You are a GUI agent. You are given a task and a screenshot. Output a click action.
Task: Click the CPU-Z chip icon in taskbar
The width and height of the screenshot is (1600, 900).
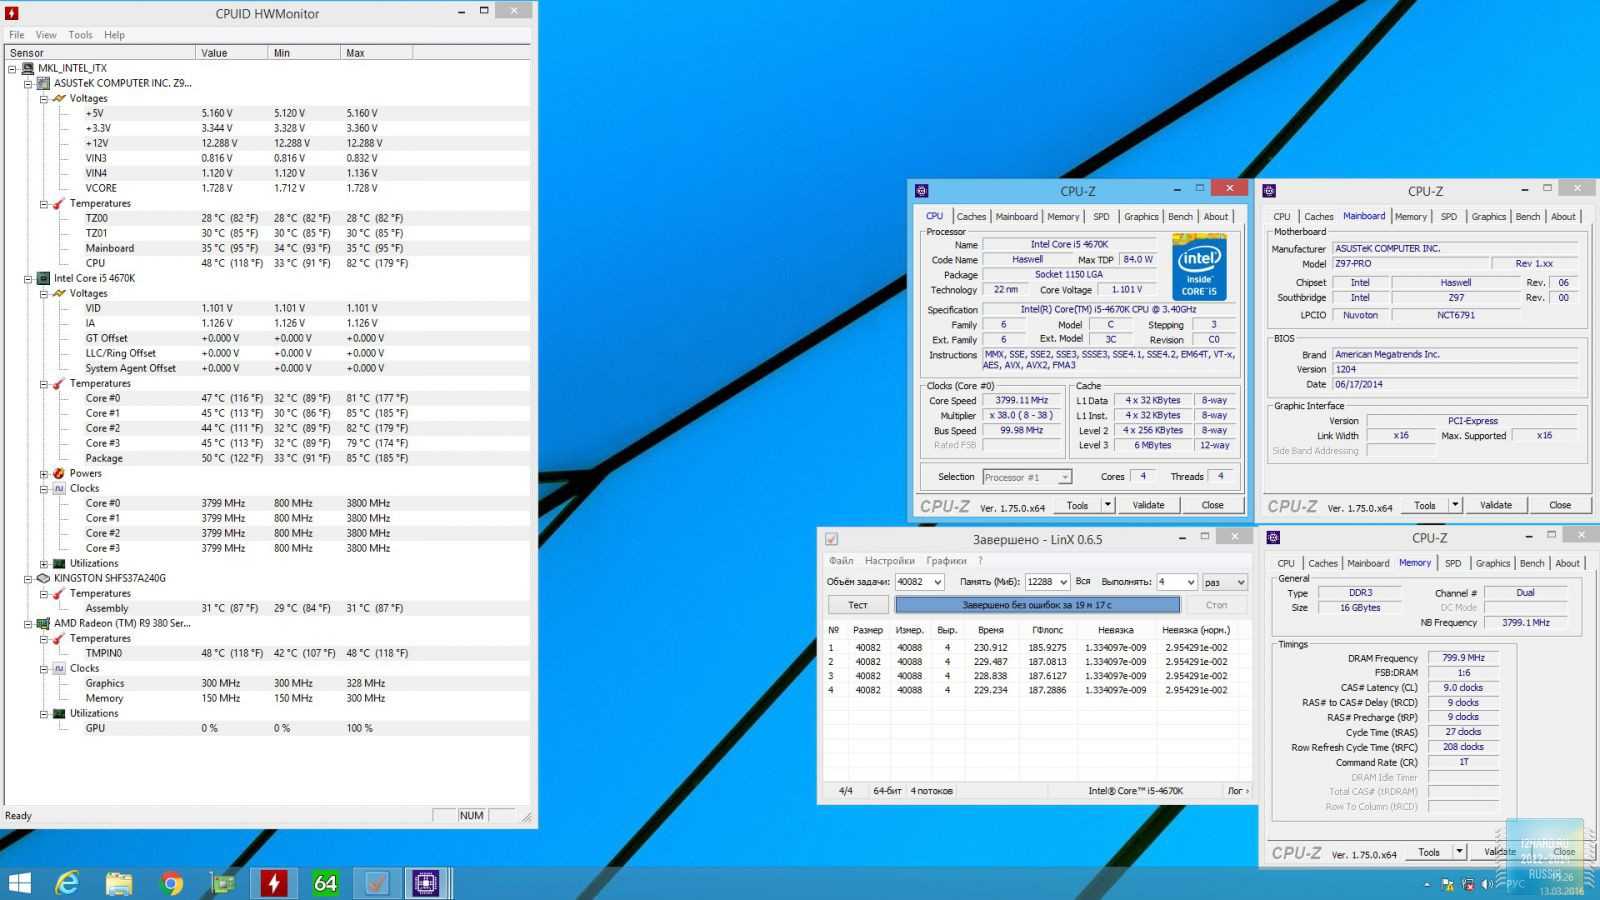click(426, 883)
